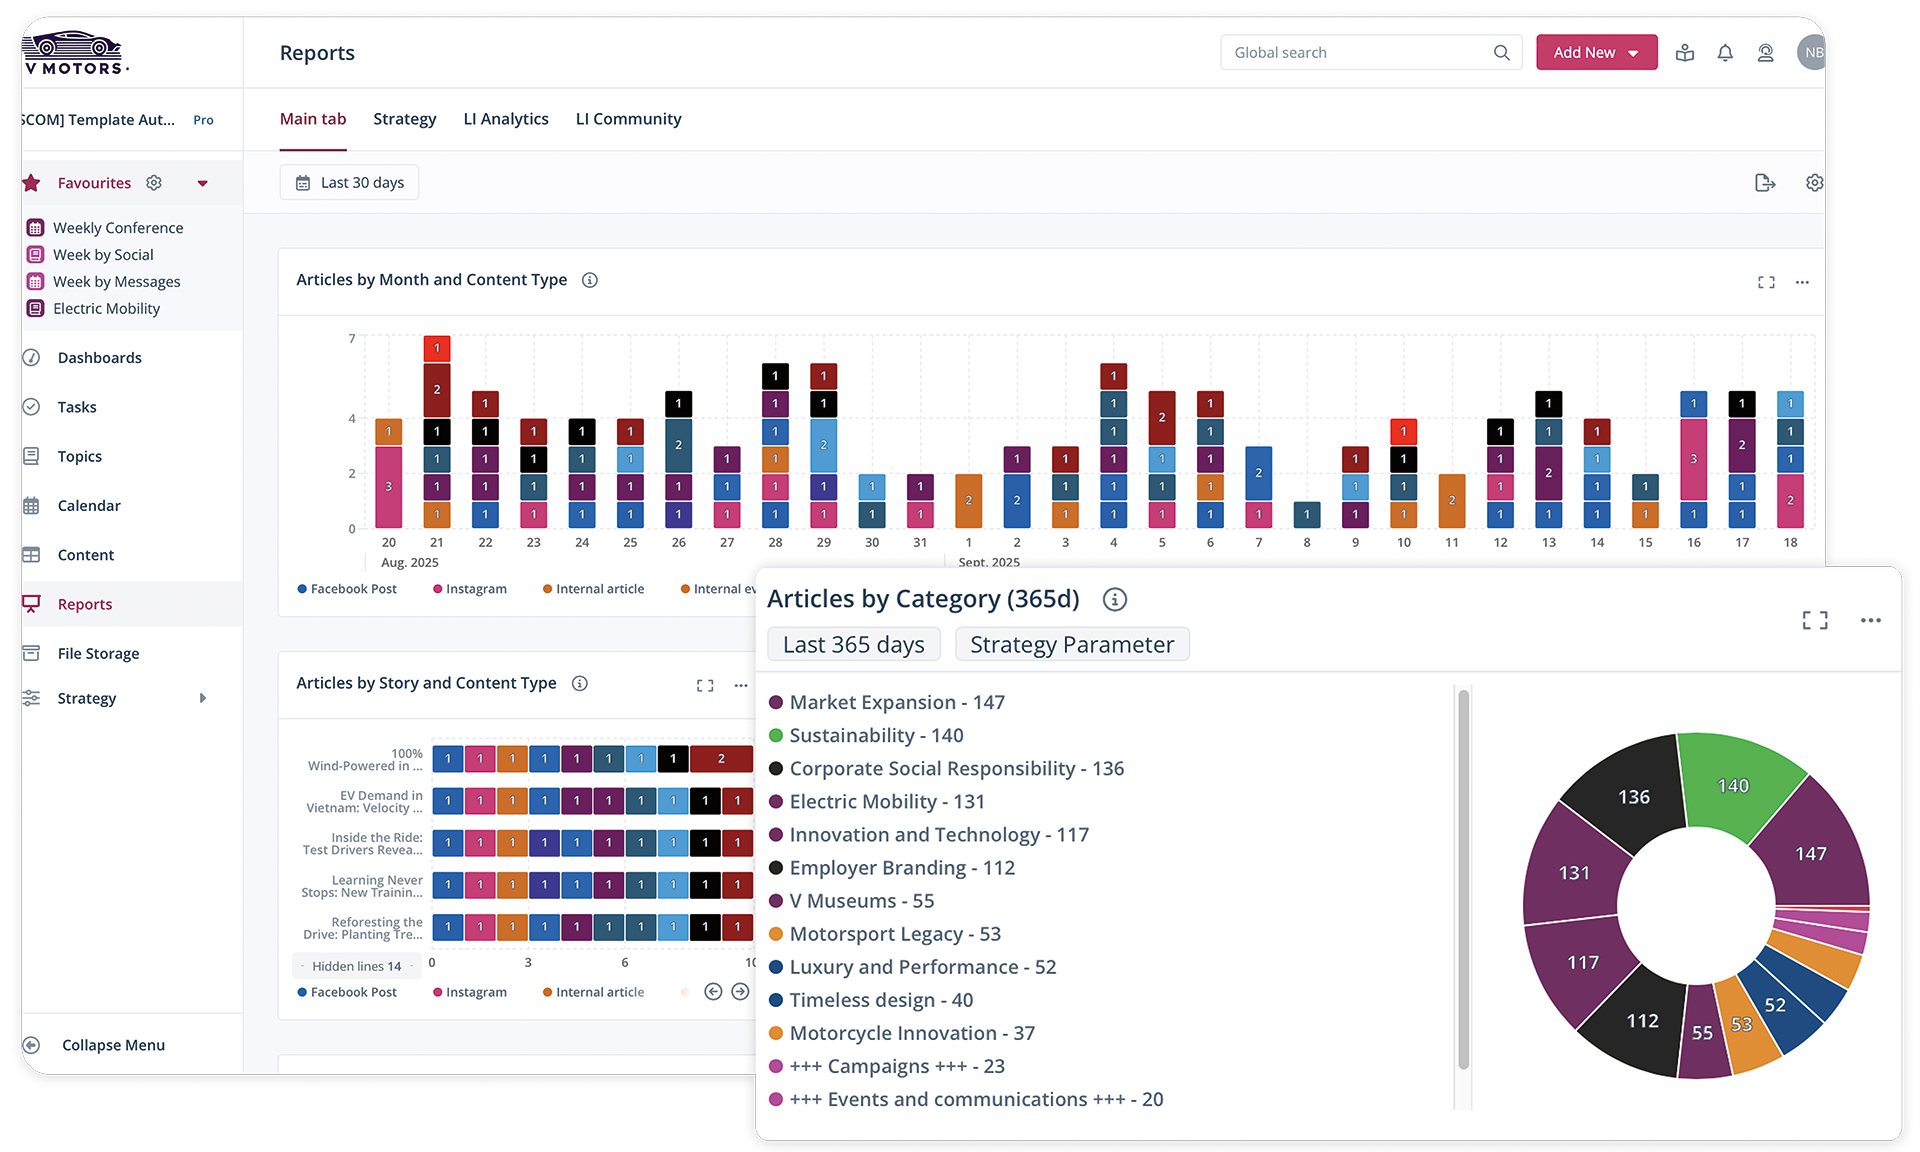Switch to the LI Analytics tab
1920x1152 pixels.
pyautogui.click(x=506, y=119)
